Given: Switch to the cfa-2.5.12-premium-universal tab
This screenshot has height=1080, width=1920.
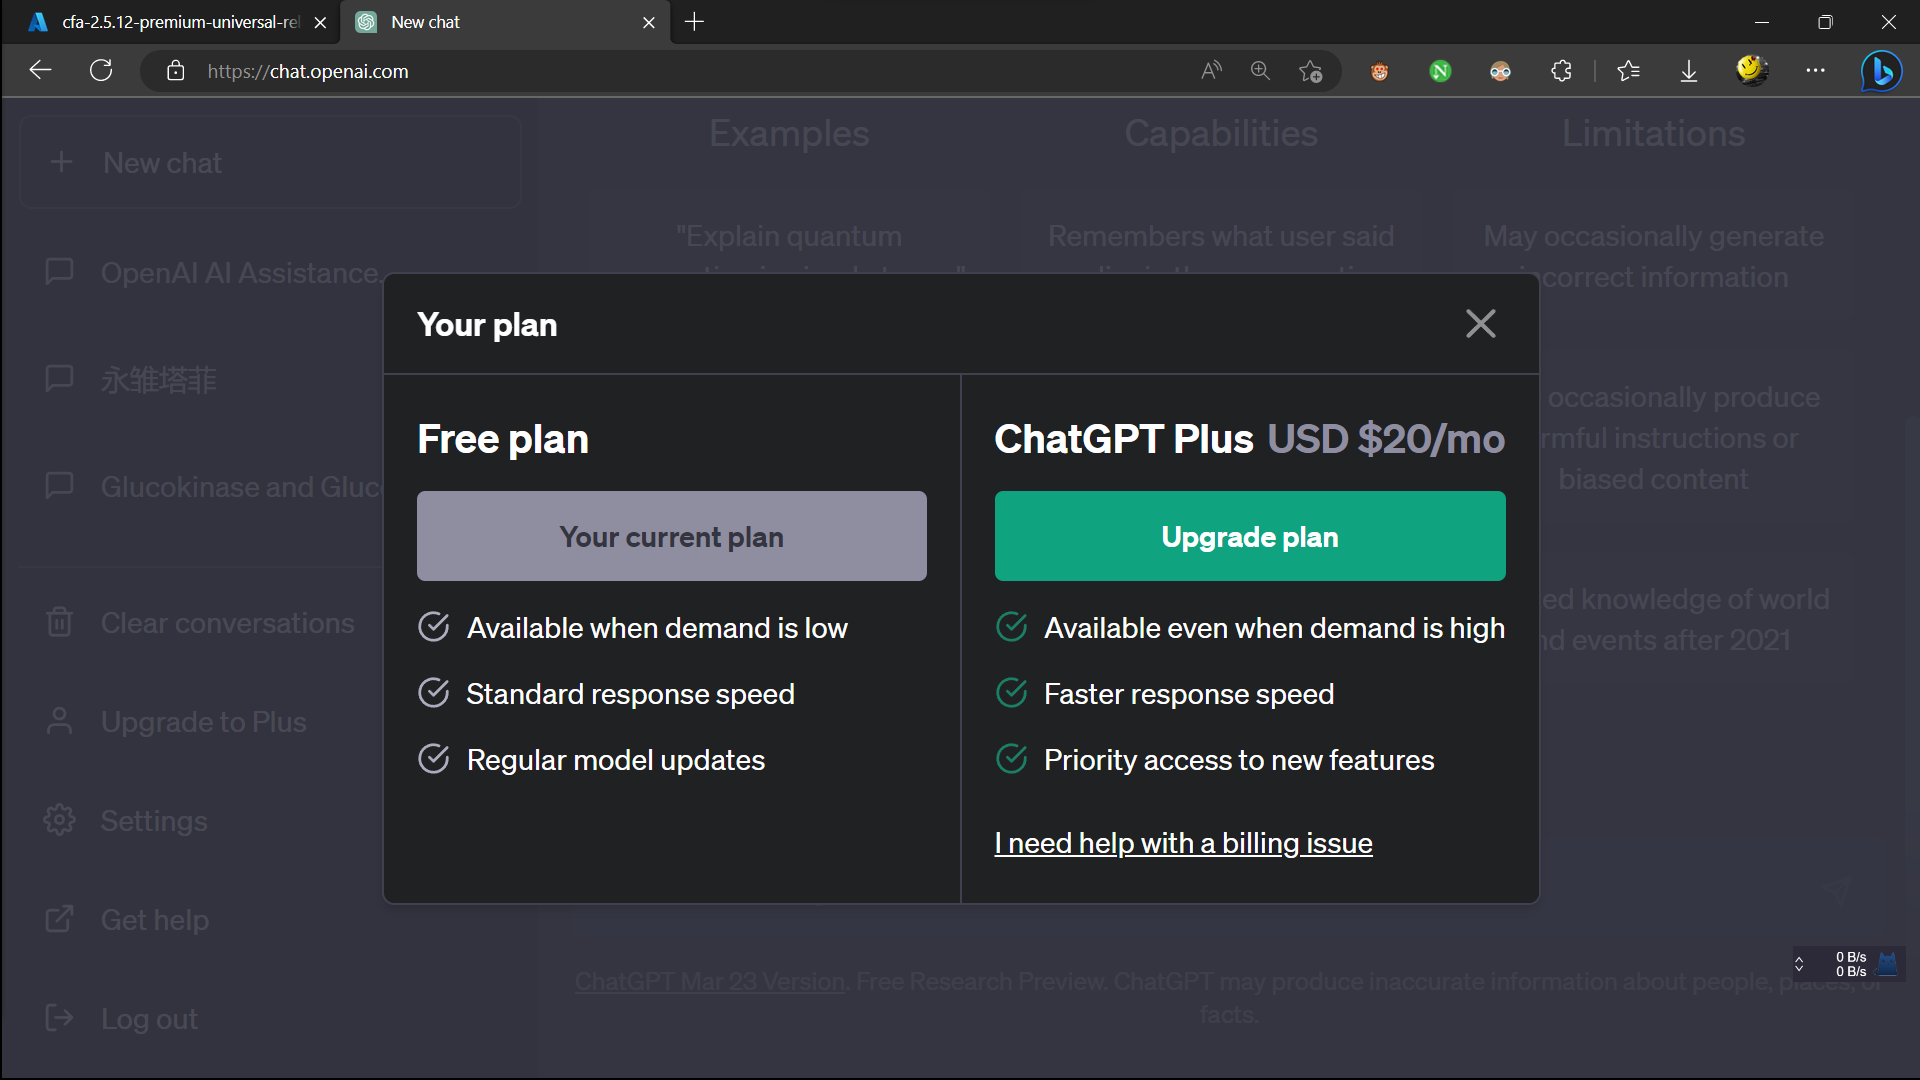Looking at the screenshot, I should (178, 22).
